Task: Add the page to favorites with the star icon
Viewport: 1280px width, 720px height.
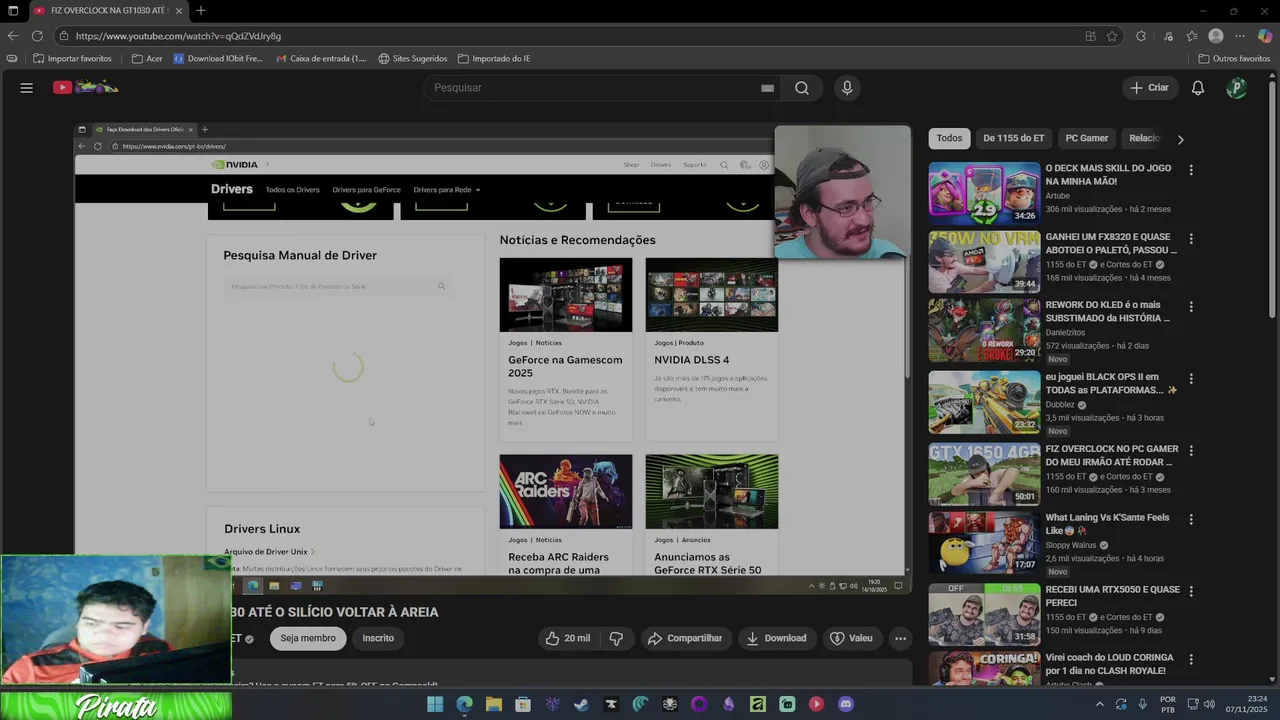Action: [x=1112, y=36]
